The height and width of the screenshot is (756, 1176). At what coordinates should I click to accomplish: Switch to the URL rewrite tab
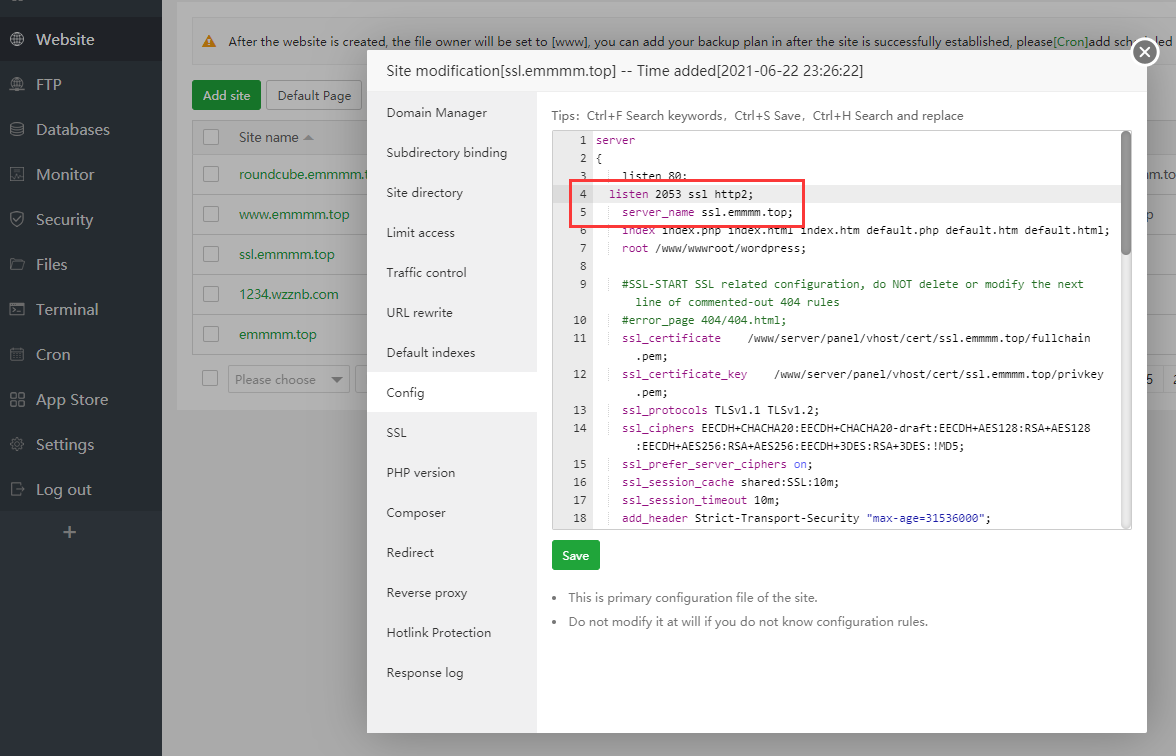point(419,313)
